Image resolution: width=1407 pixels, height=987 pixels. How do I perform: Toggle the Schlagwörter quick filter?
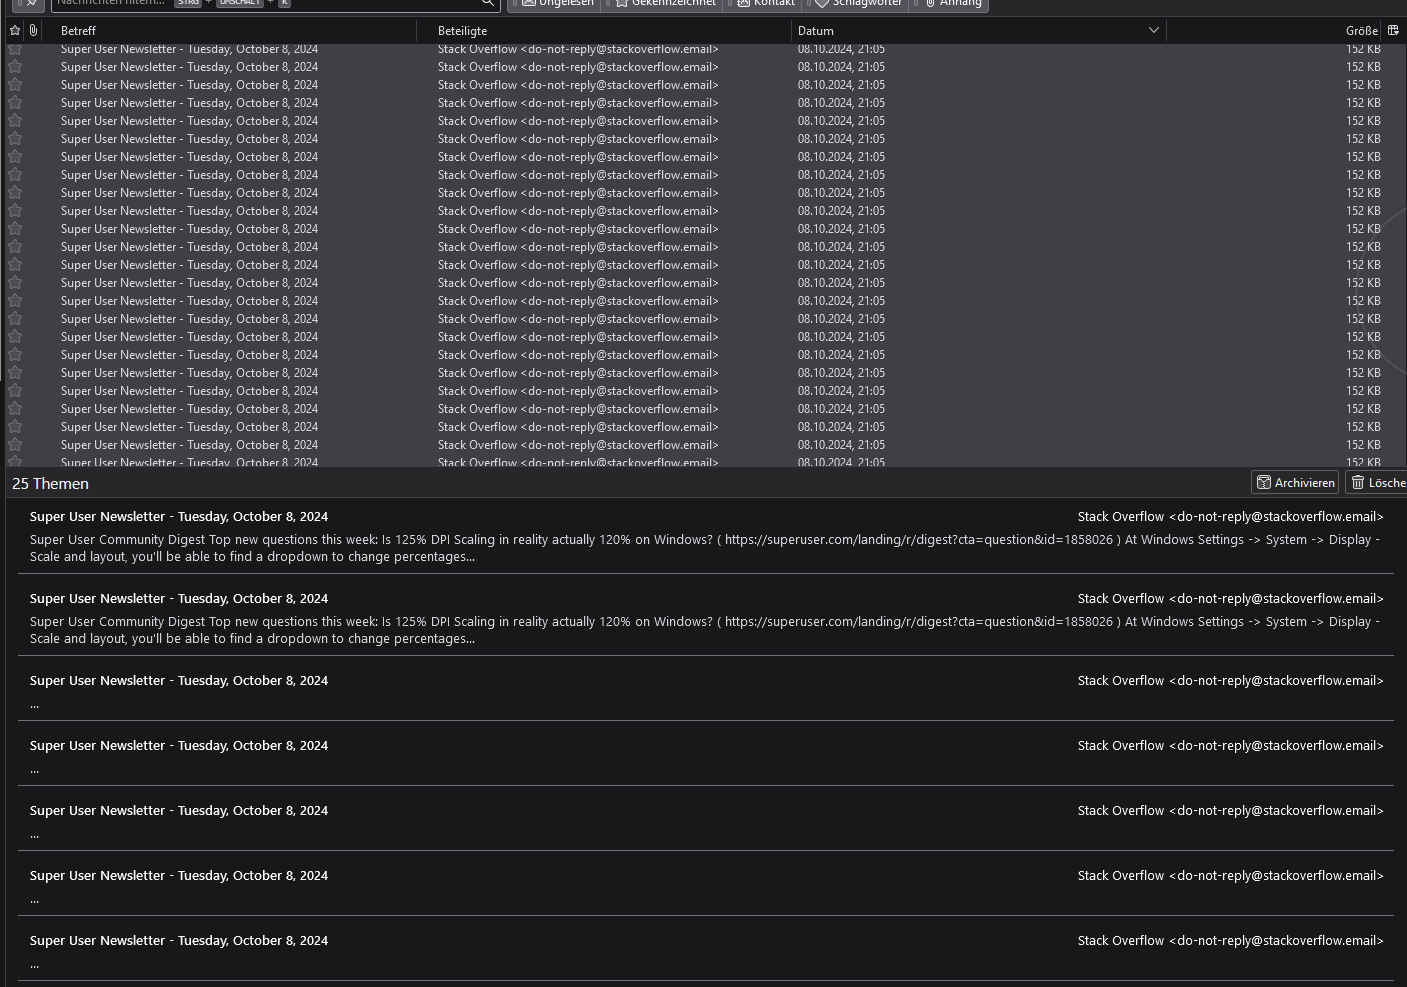[x=857, y=4]
